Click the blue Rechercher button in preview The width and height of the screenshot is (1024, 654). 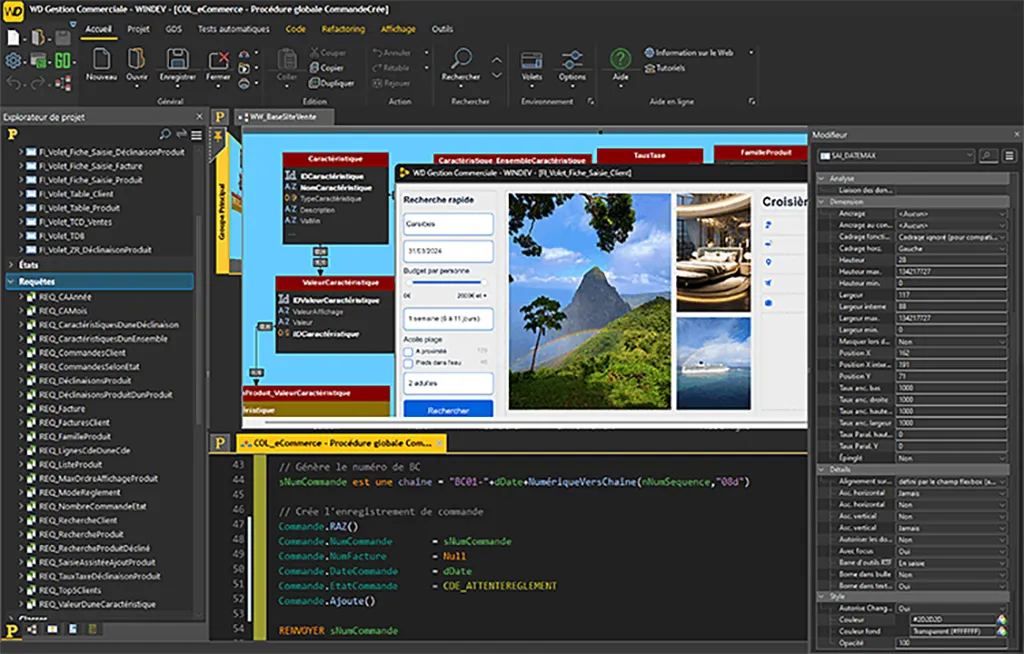click(447, 410)
